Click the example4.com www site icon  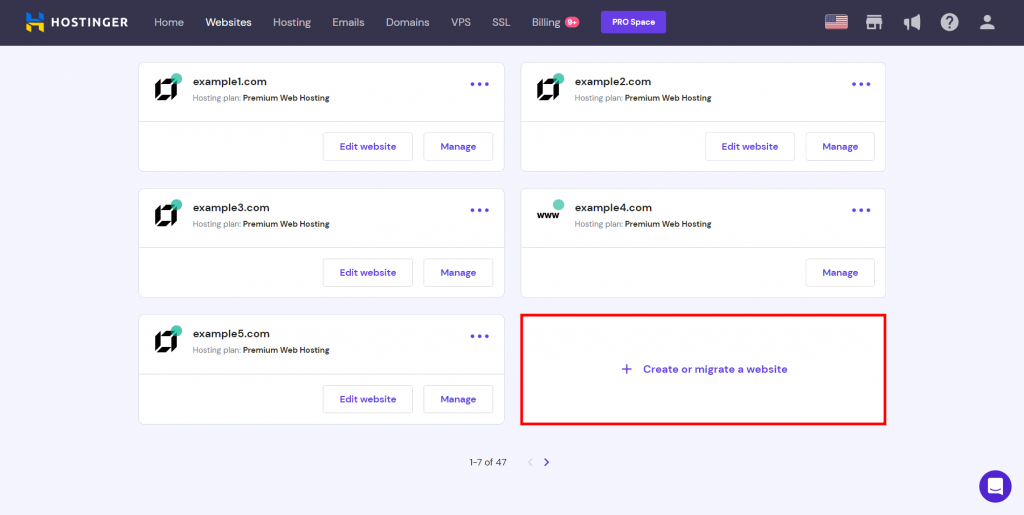(548, 214)
